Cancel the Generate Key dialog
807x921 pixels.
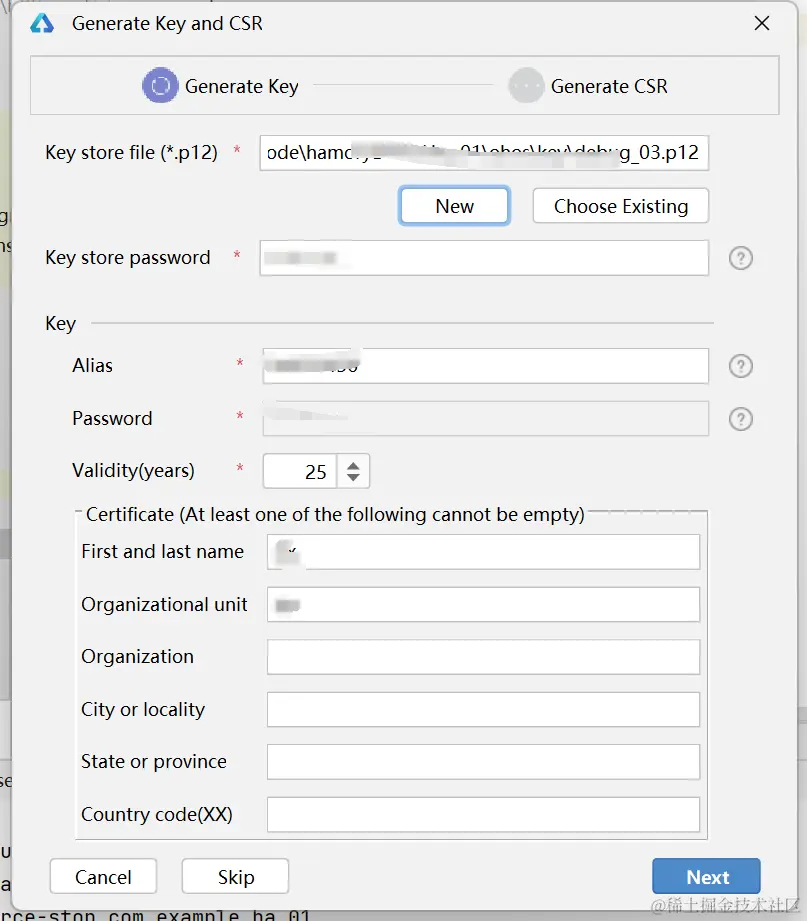[x=103, y=877]
